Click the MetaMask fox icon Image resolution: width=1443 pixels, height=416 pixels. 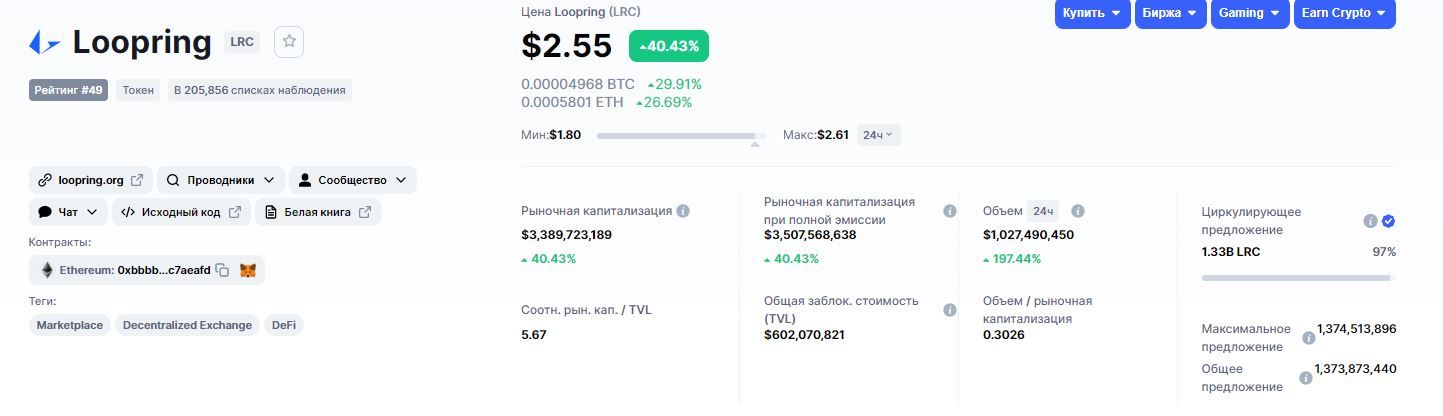tap(248, 270)
